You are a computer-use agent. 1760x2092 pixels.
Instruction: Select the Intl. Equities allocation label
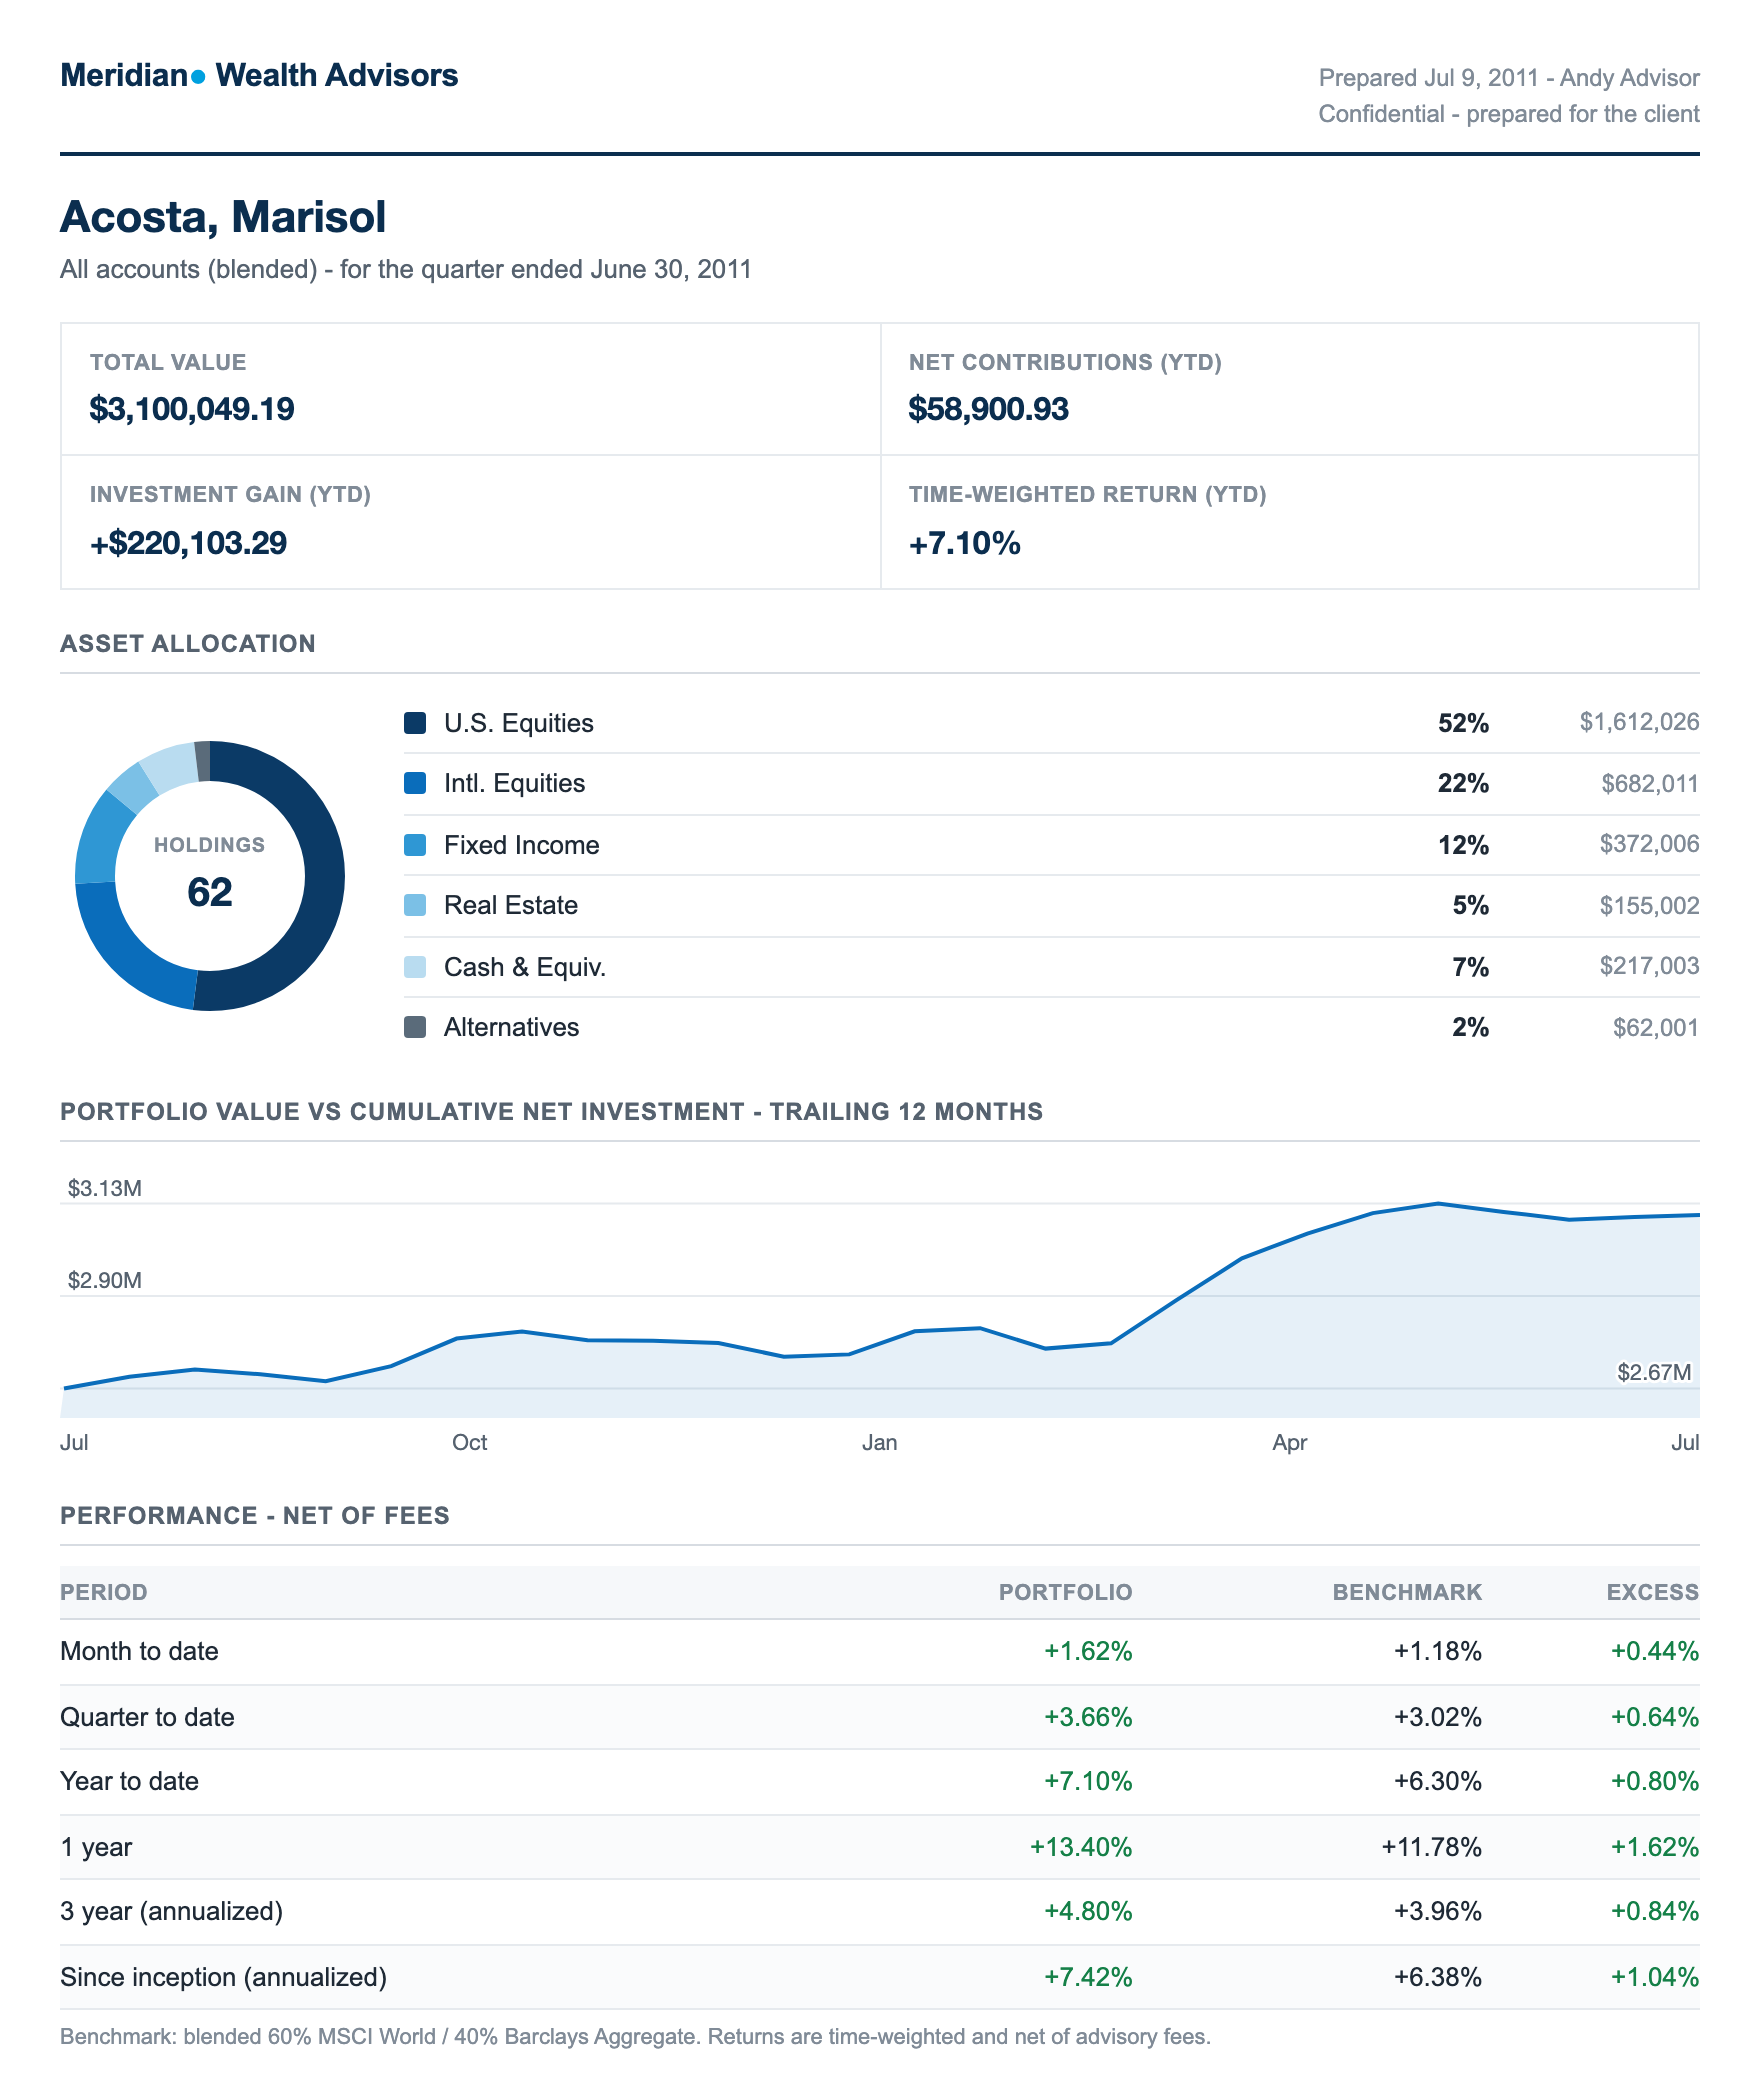(x=515, y=783)
